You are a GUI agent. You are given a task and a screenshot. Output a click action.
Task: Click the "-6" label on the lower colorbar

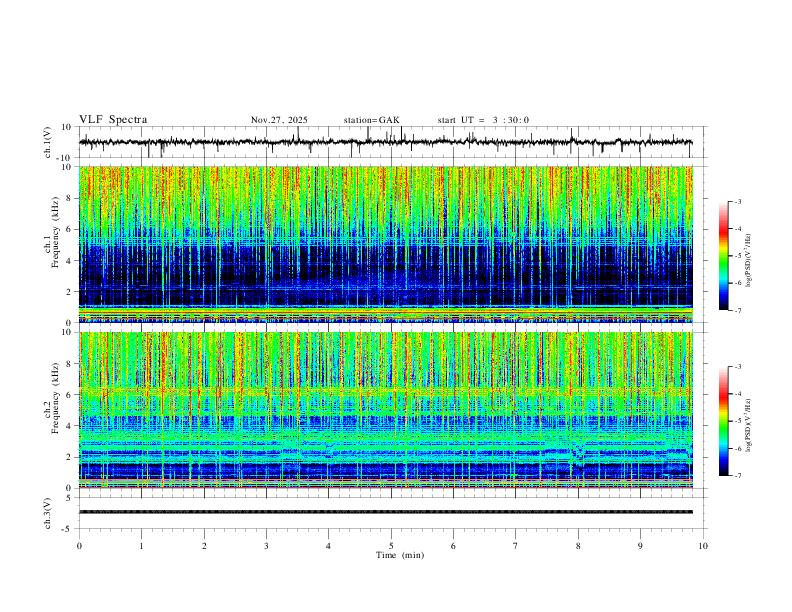(x=738, y=448)
